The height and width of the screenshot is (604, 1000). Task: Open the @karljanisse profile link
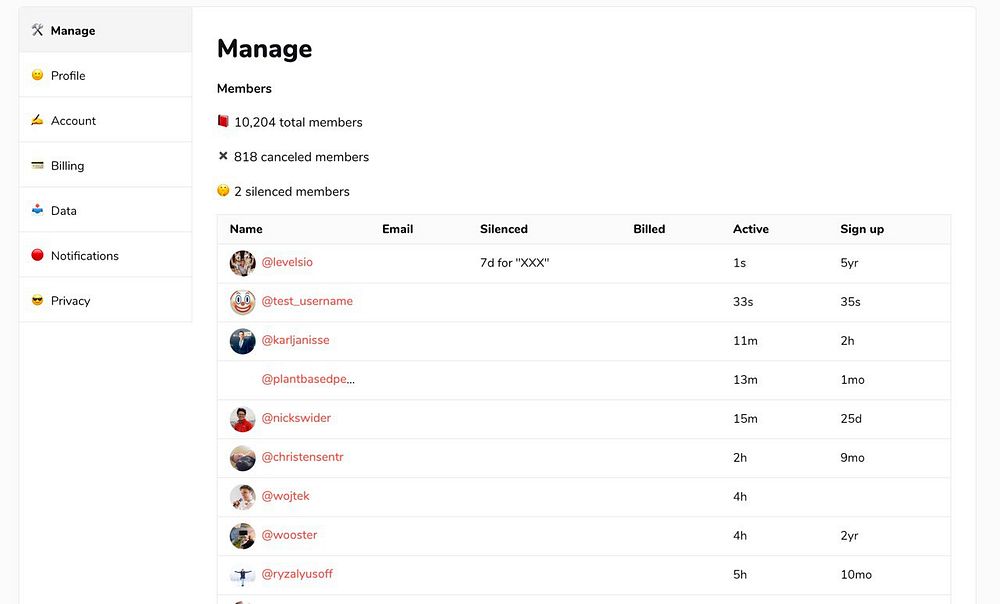295,340
